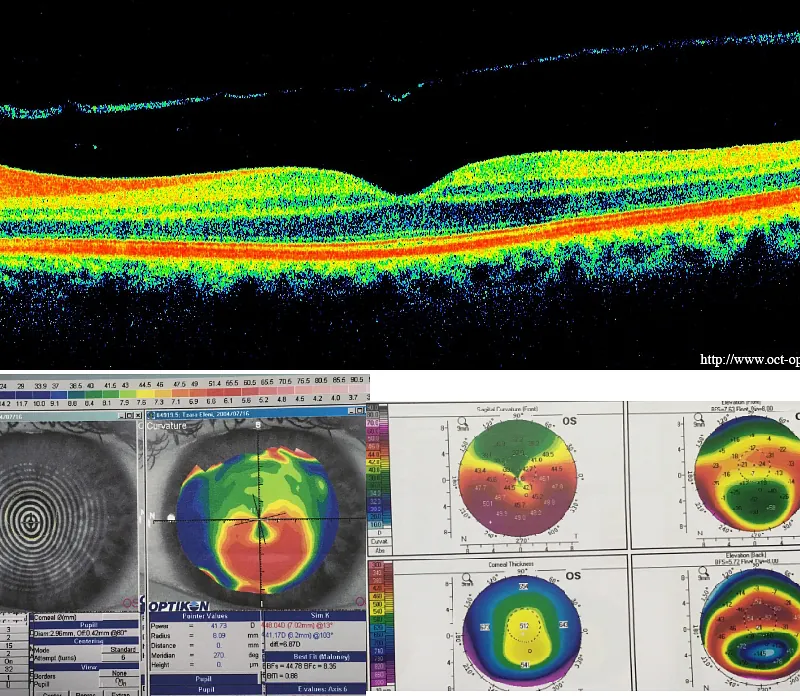This screenshot has width=800, height=696.
Task: Click the blue Sim K value at 103 degrees
Action: click(x=297, y=635)
